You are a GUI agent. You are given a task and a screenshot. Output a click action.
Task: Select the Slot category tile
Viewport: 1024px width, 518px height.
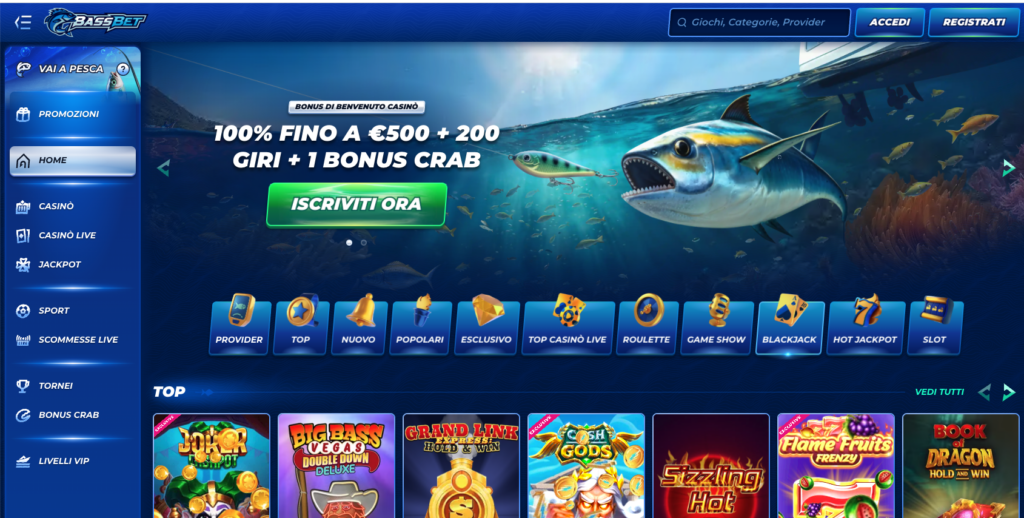pos(935,325)
